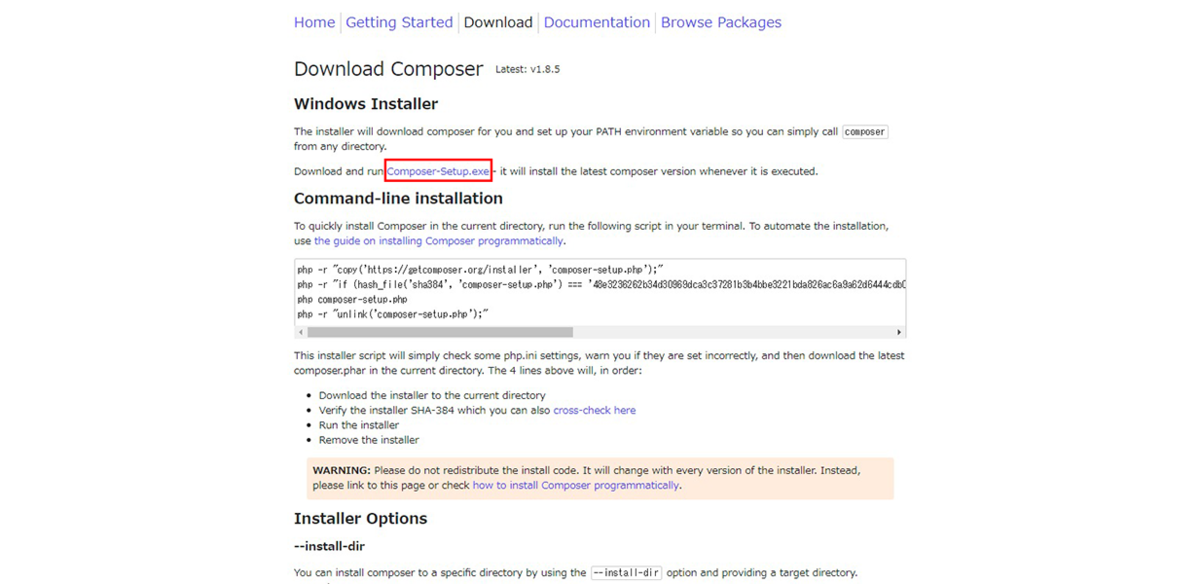
Task: Click the inline --install-dir option code
Action: click(x=627, y=573)
